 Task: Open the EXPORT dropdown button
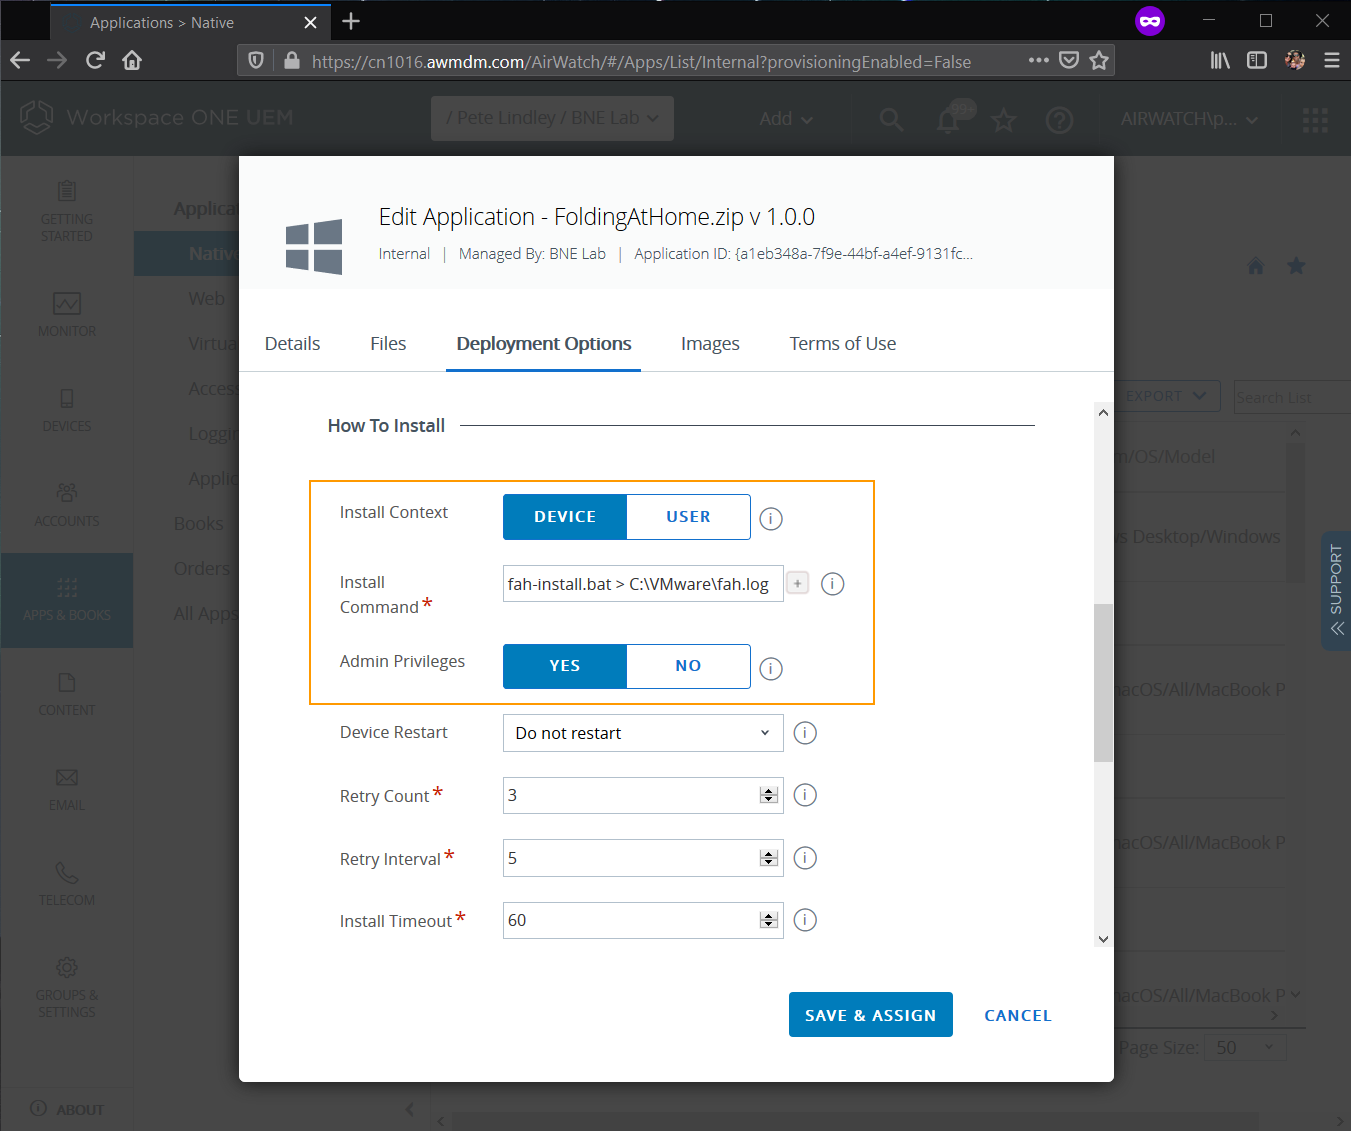click(1168, 396)
